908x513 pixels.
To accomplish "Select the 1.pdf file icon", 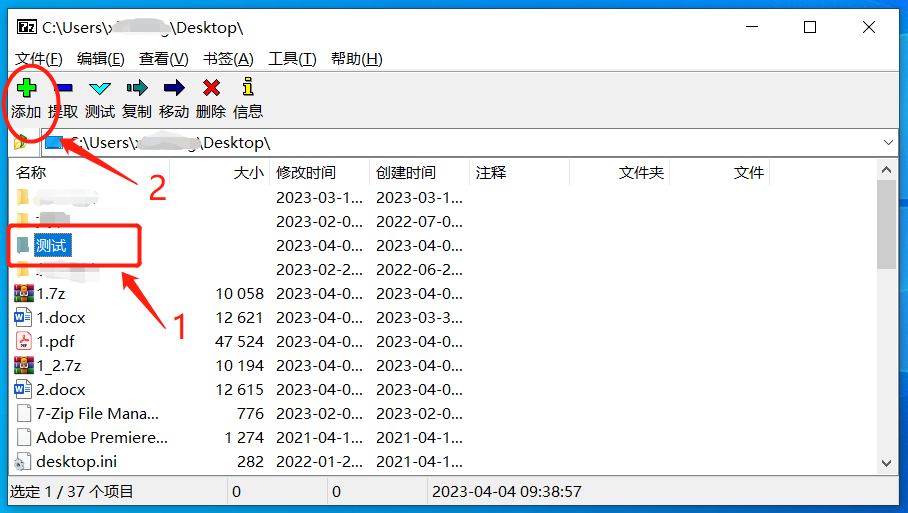I will point(23,342).
